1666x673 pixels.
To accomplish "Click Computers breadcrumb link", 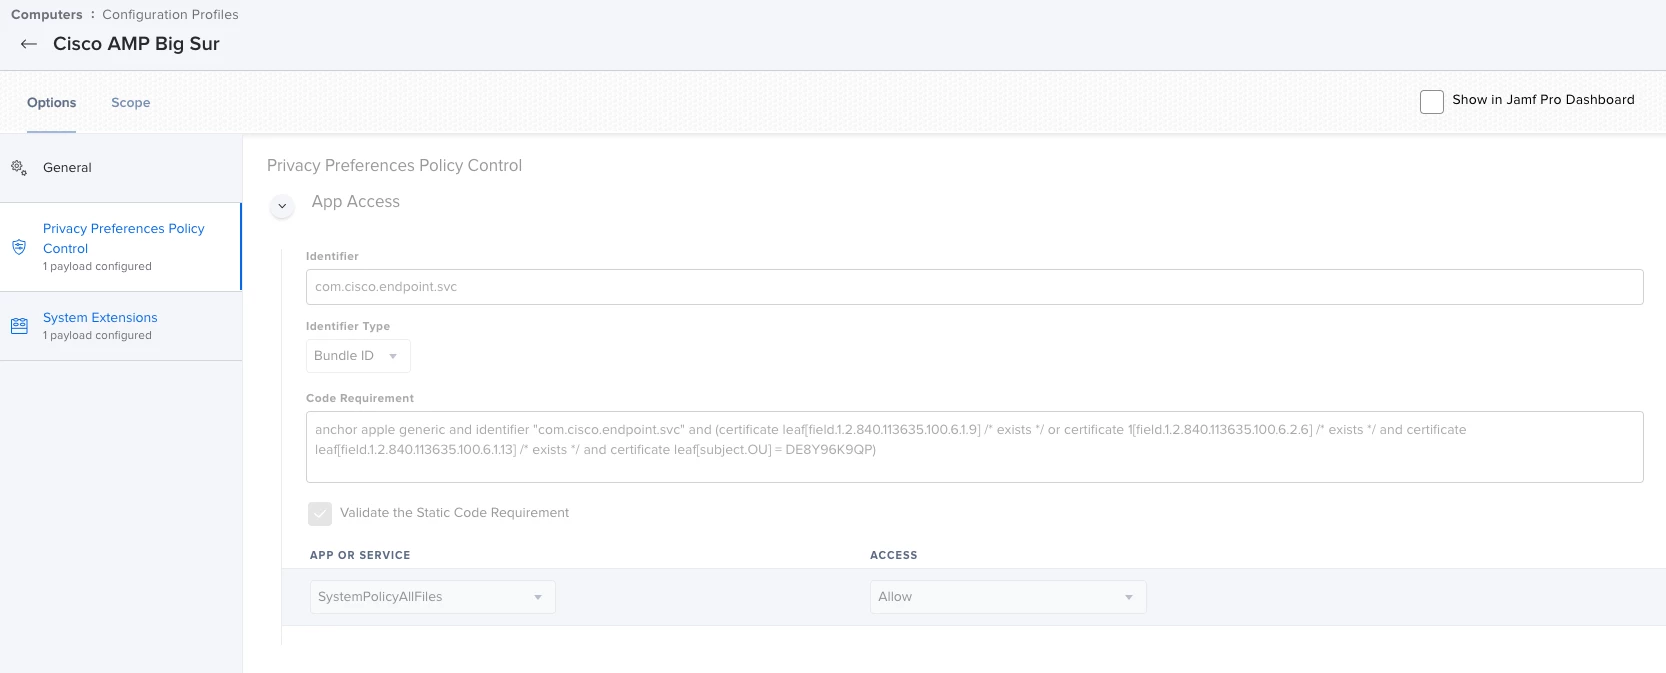I will 47,15.
